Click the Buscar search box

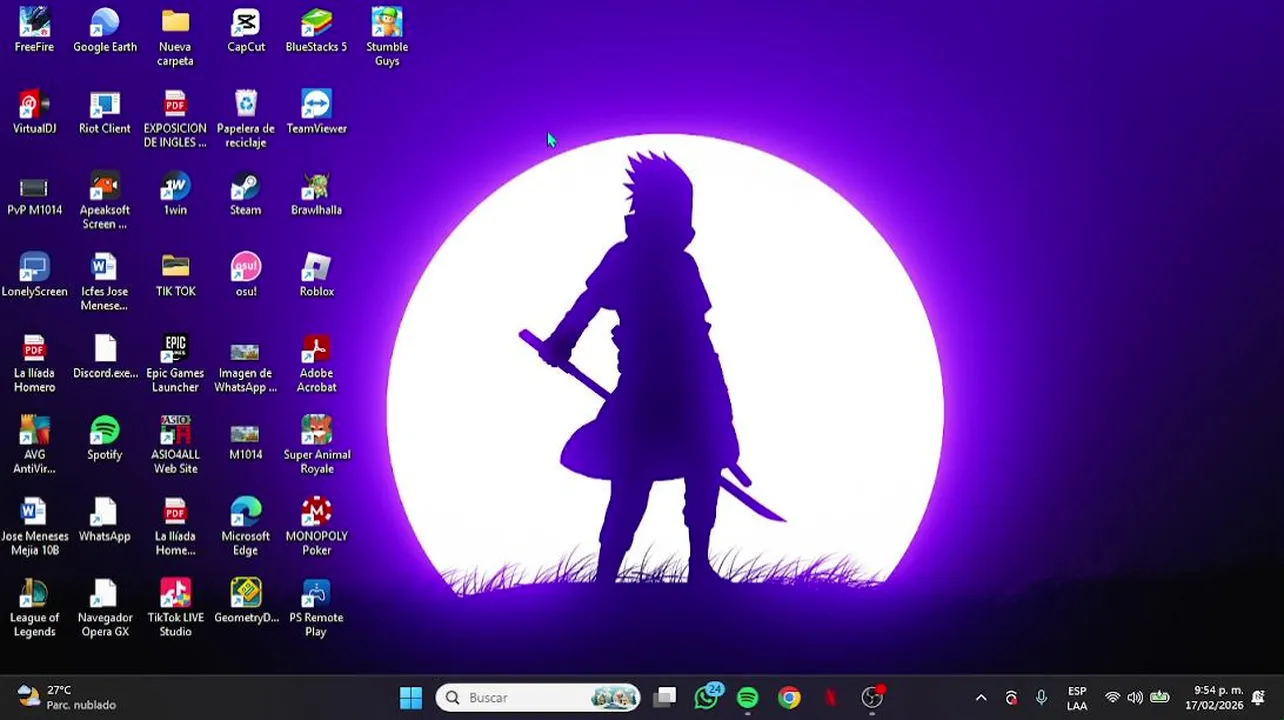(538, 698)
